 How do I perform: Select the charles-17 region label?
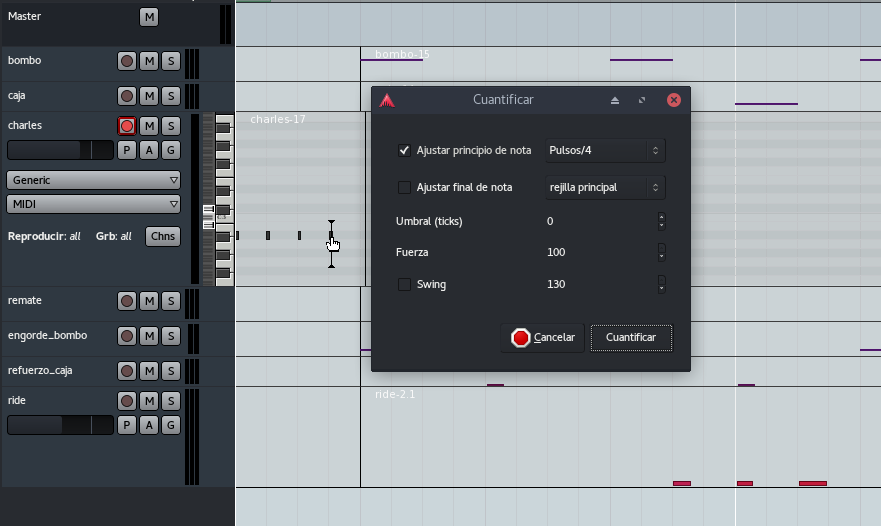tap(278, 119)
